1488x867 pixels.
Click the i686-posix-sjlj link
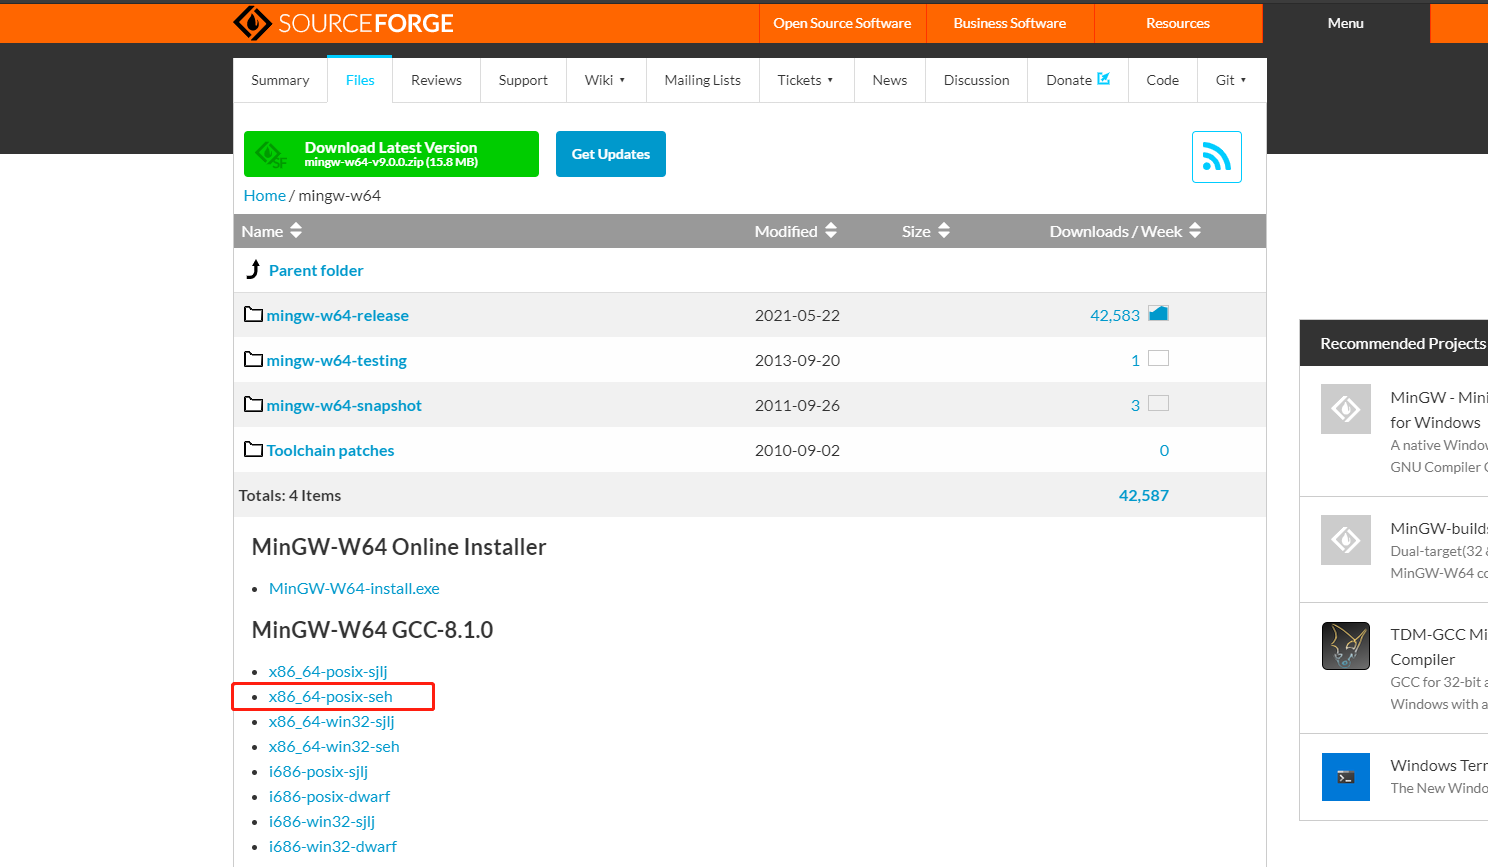[318, 771]
